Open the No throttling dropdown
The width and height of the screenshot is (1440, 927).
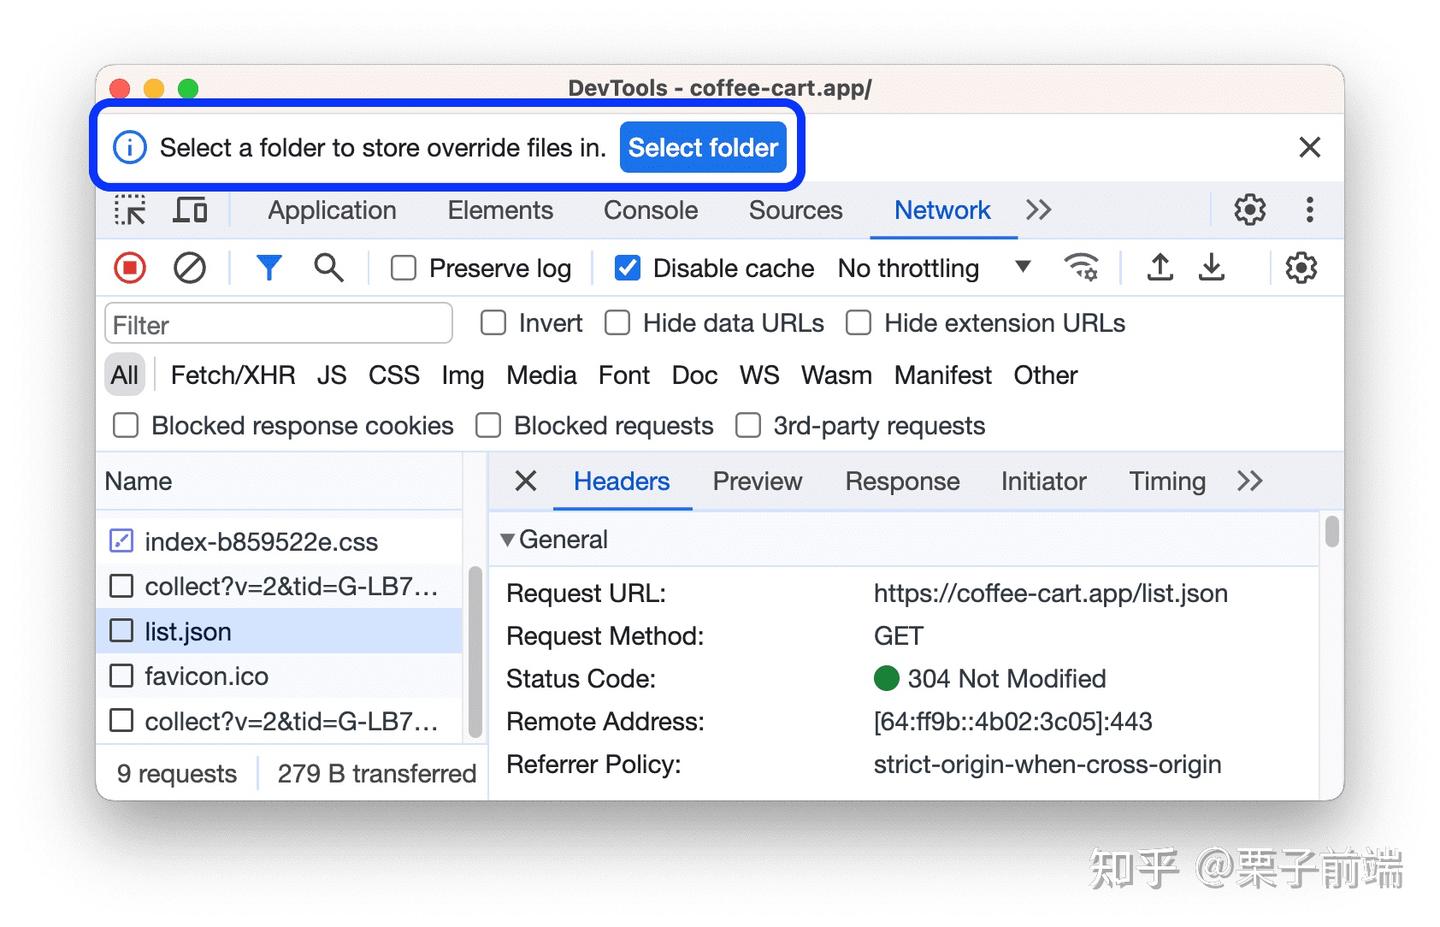pyautogui.click(x=934, y=268)
